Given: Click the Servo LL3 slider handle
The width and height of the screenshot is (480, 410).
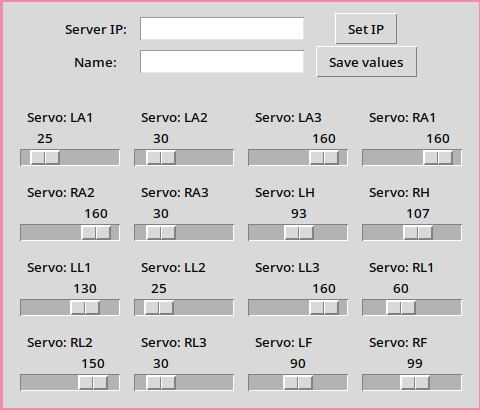Looking at the screenshot, I should coord(324,307).
